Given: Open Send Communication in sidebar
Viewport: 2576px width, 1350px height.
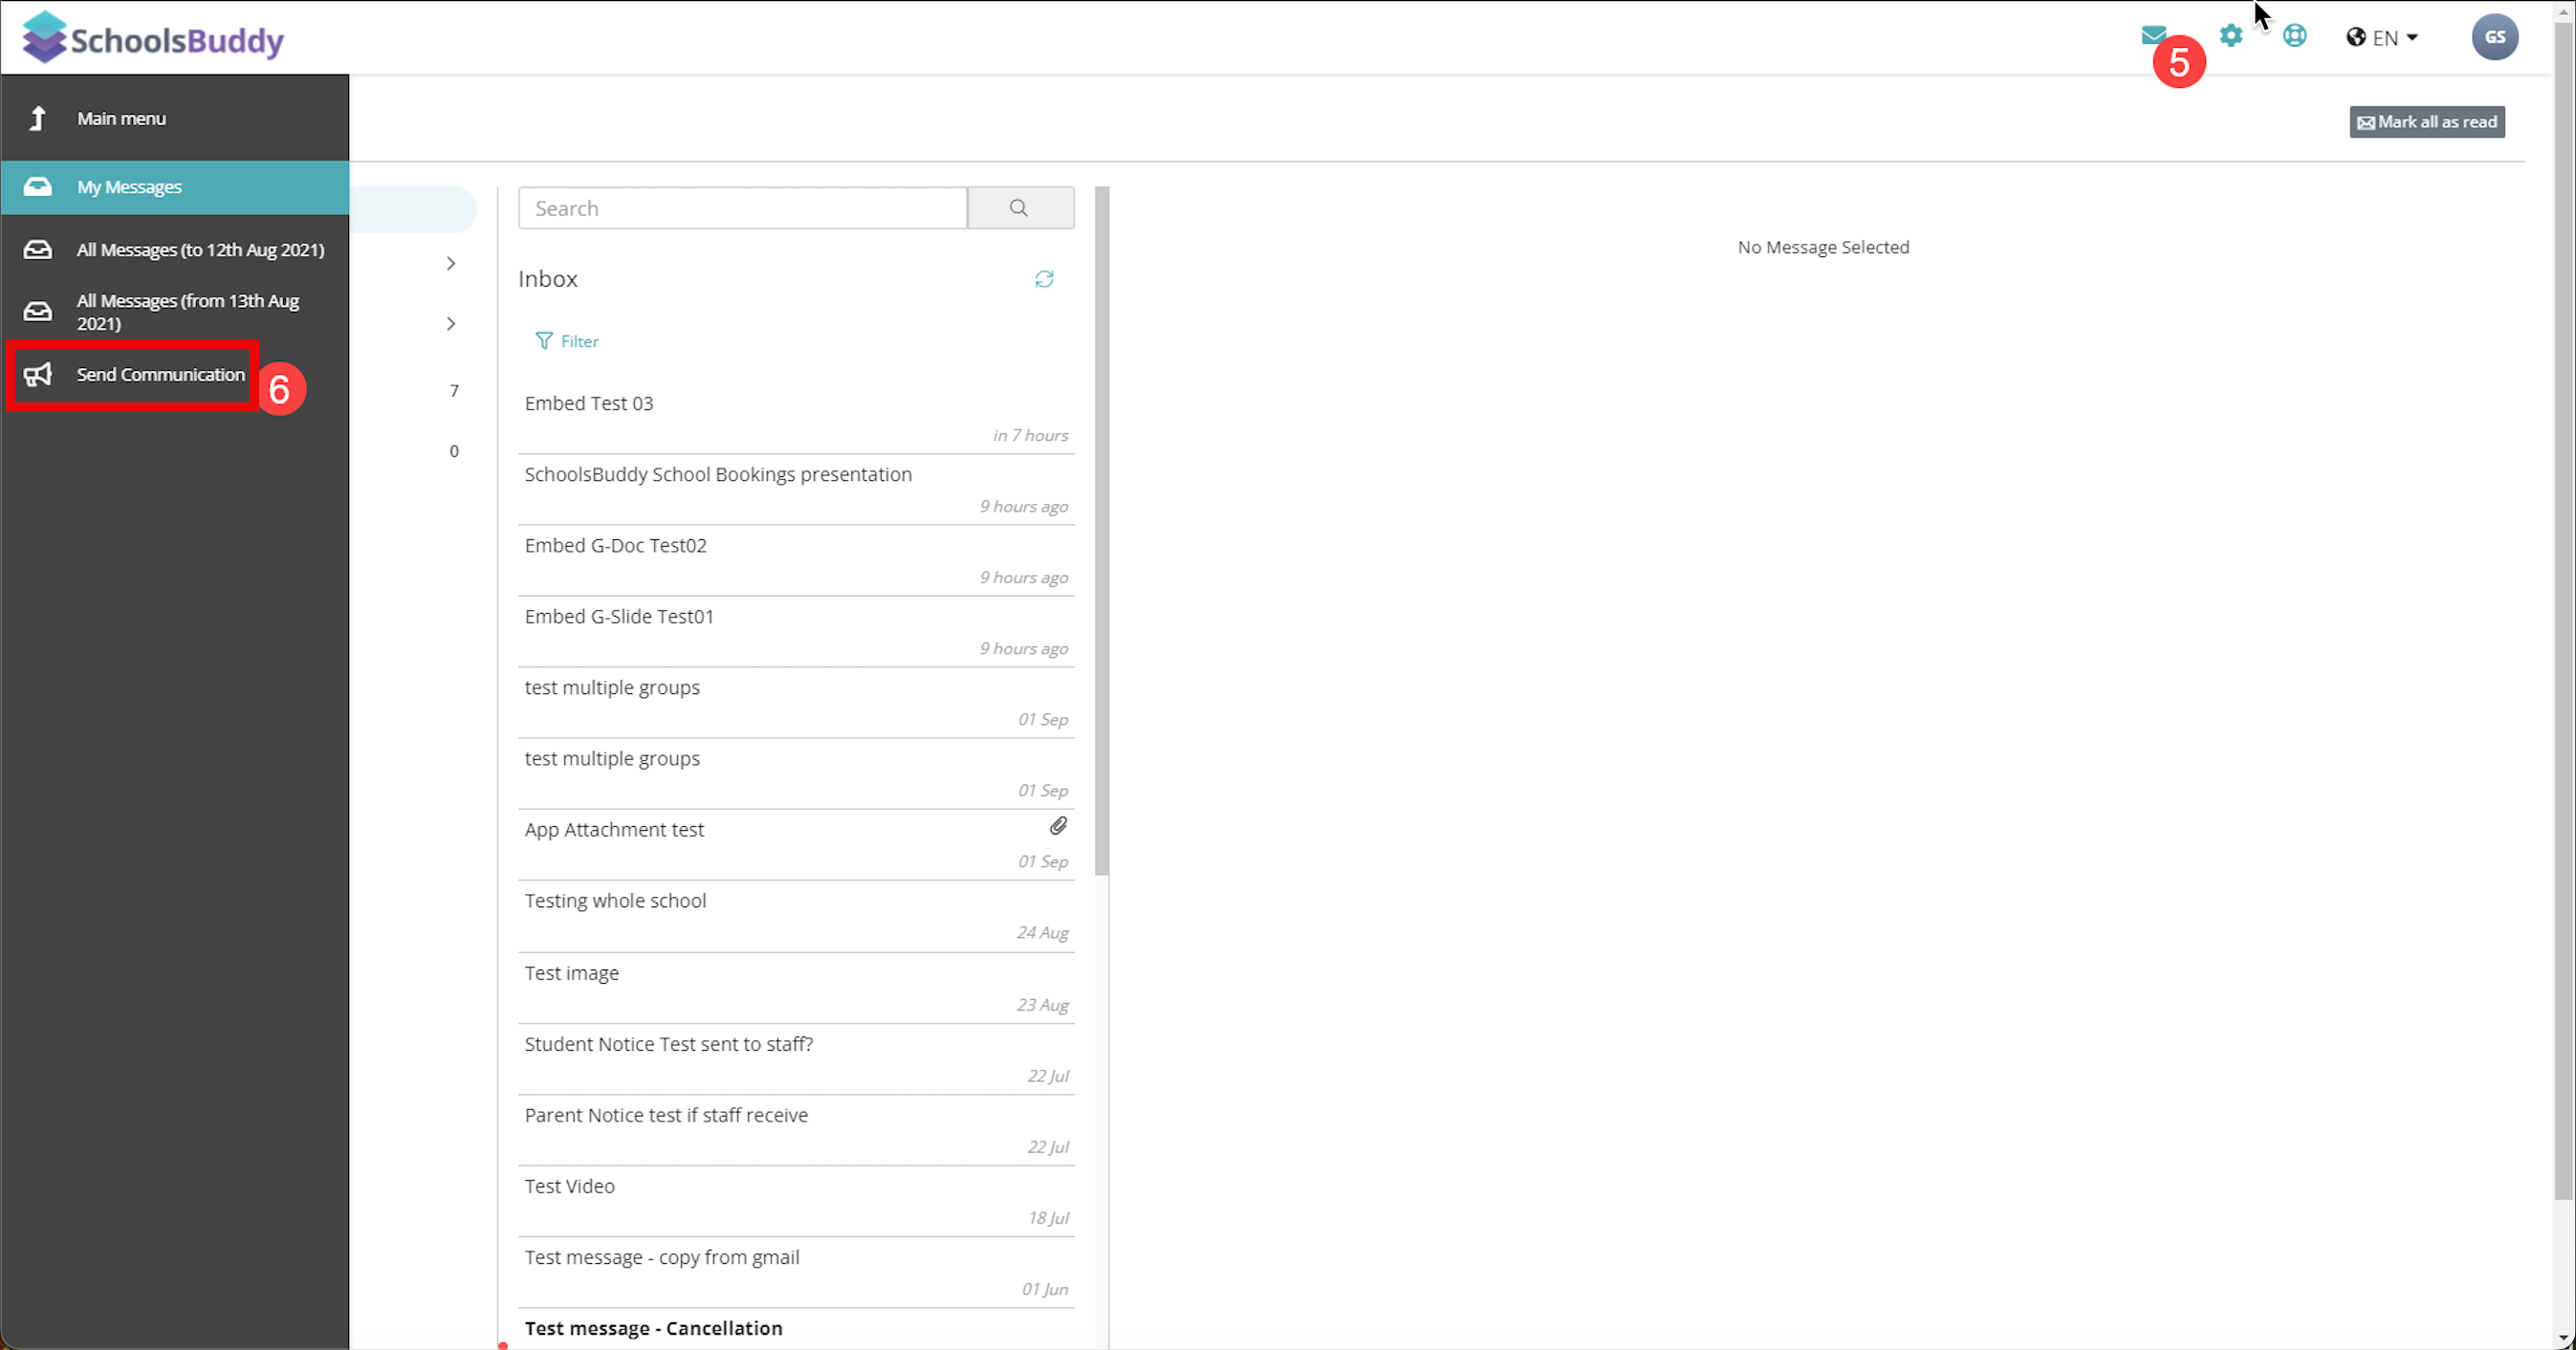Looking at the screenshot, I should point(160,374).
